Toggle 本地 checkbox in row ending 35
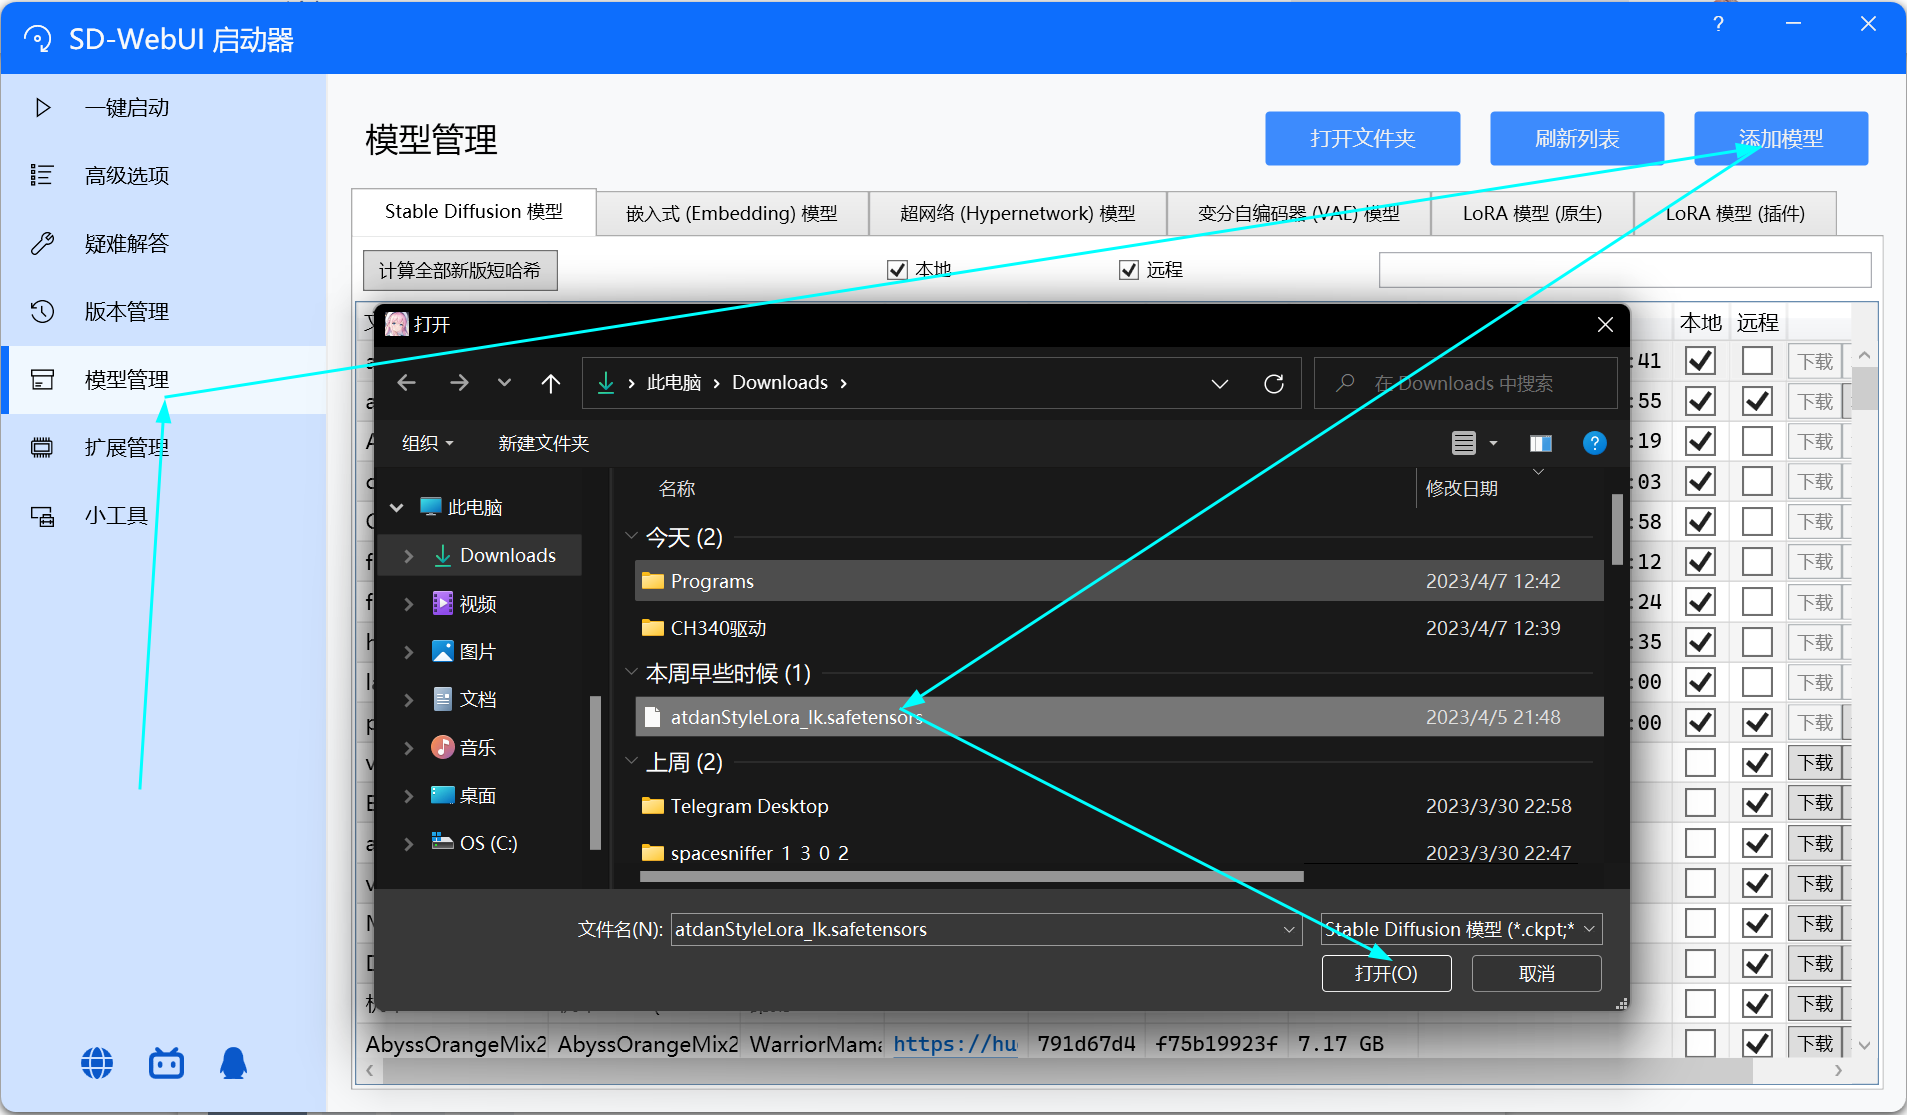Image resolution: width=1907 pixels, height=1115 pixels. coord(1700,642)
